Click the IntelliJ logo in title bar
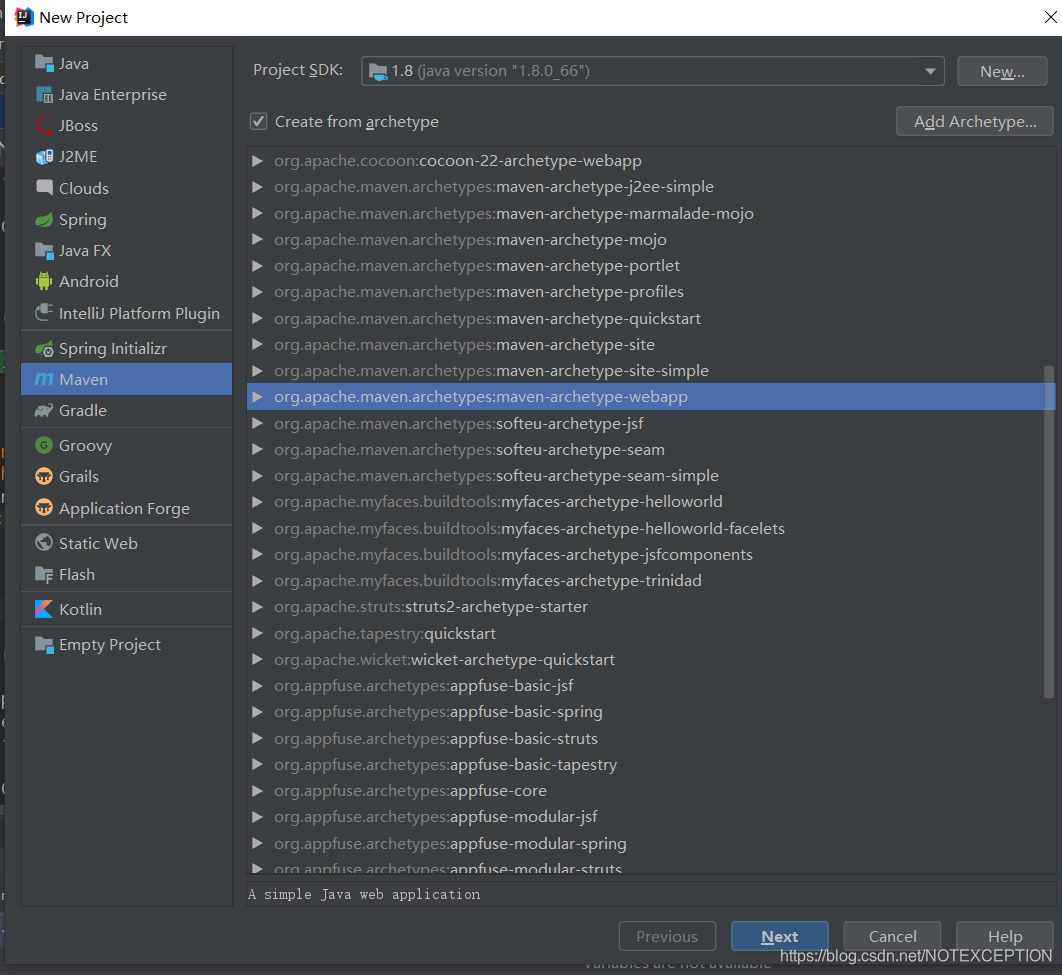The height and width of the screenshot is (975, 1062). (24, 17)
